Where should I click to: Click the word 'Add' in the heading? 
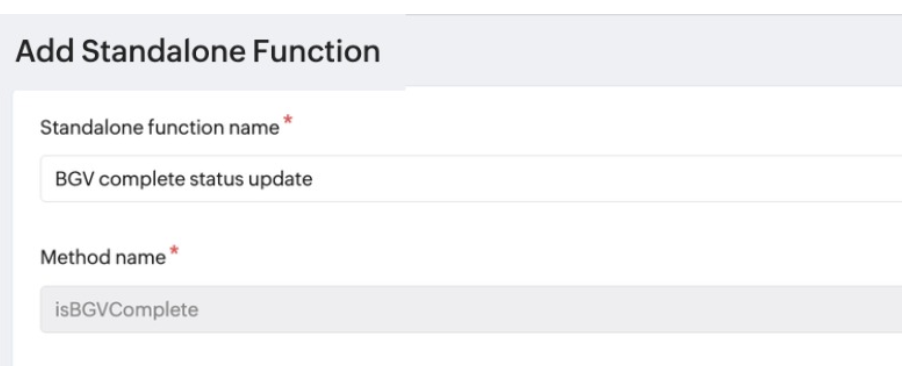pos(45,51)
